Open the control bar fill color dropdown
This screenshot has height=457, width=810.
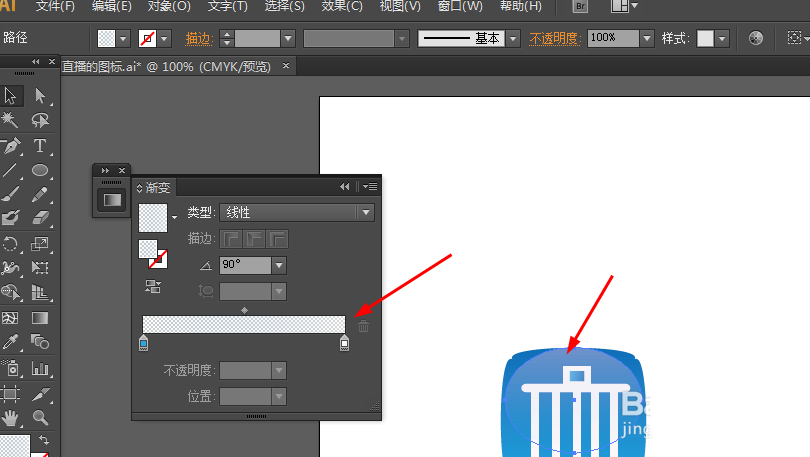point(123,38)
